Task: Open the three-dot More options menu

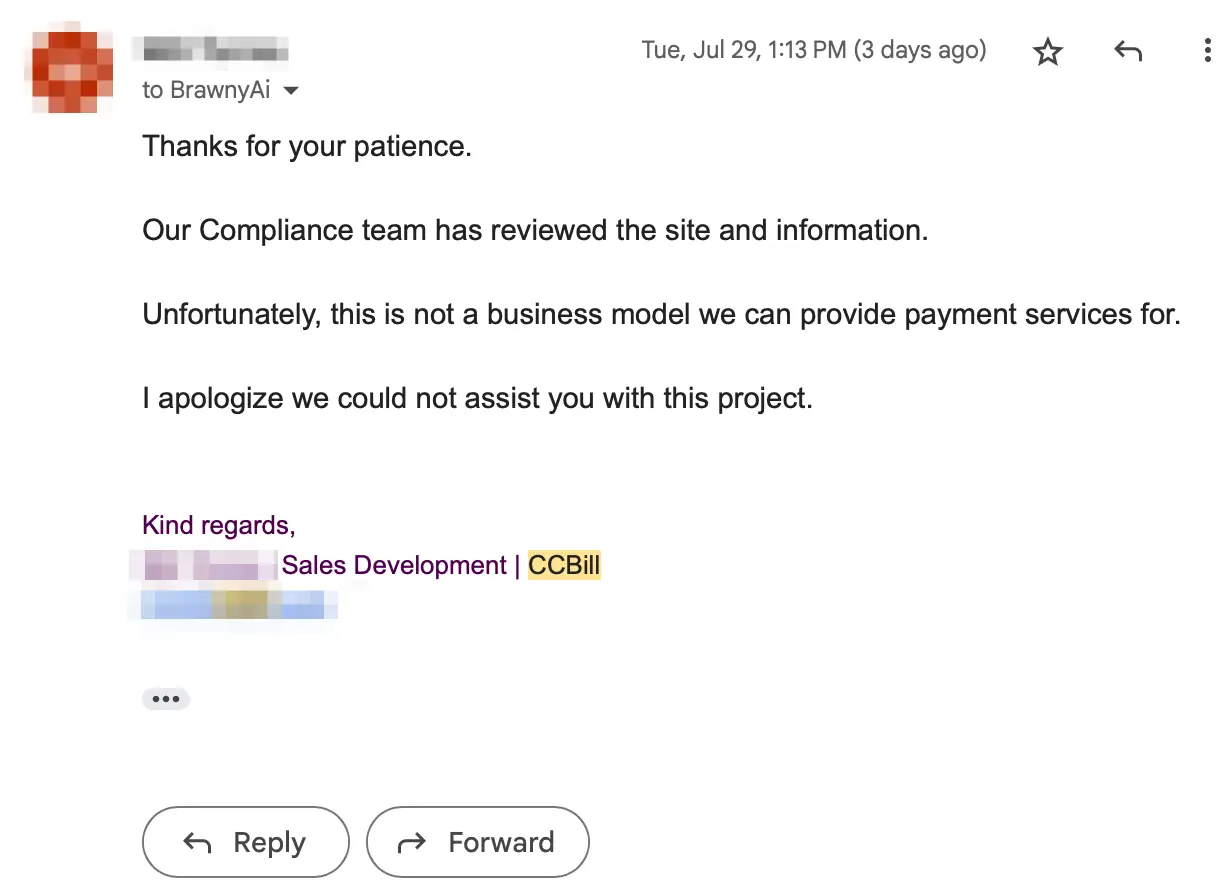Action: tap(1208, 51)
